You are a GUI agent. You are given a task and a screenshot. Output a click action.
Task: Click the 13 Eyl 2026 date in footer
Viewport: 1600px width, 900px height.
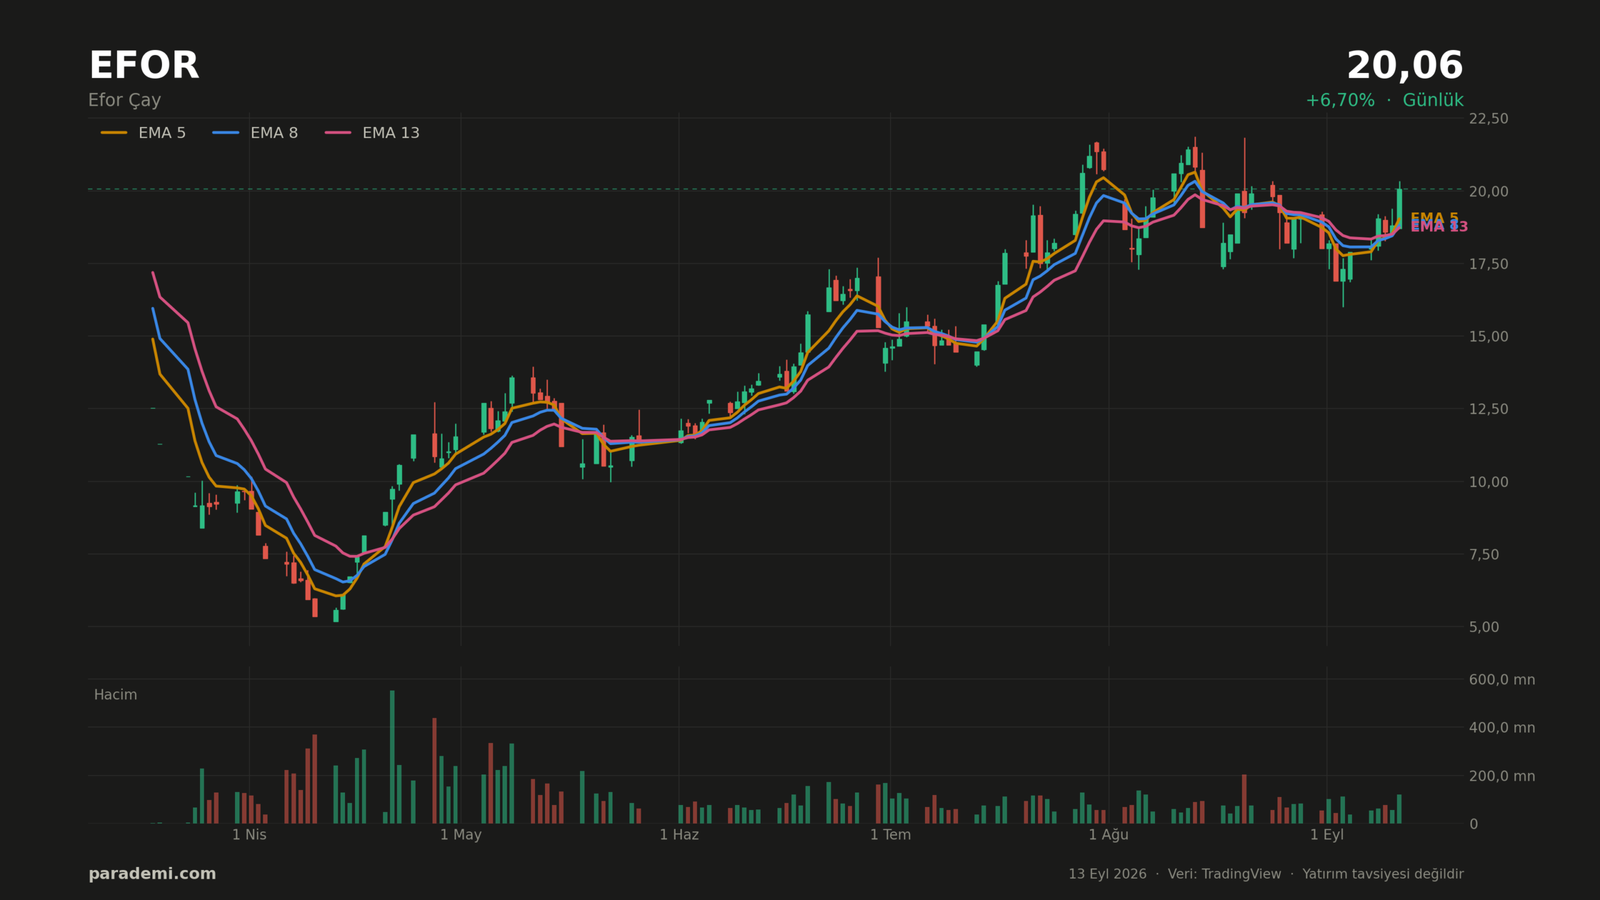[x=1107, y=874]
